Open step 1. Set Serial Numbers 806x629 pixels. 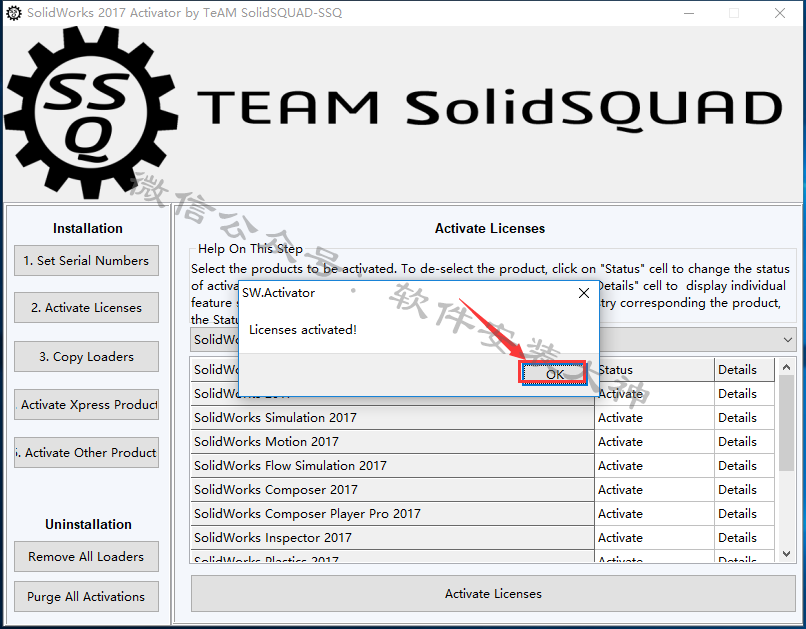86,261
